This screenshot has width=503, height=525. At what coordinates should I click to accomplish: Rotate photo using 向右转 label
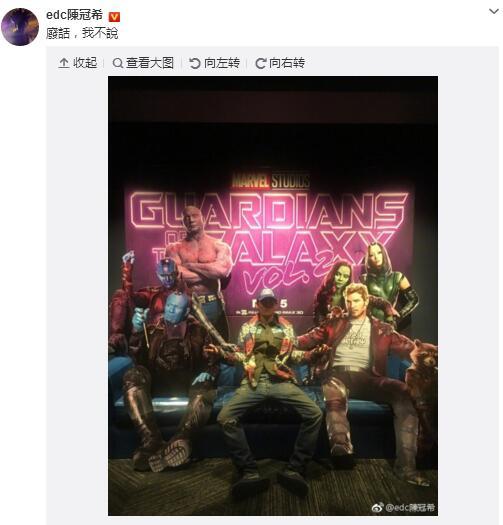287,63
